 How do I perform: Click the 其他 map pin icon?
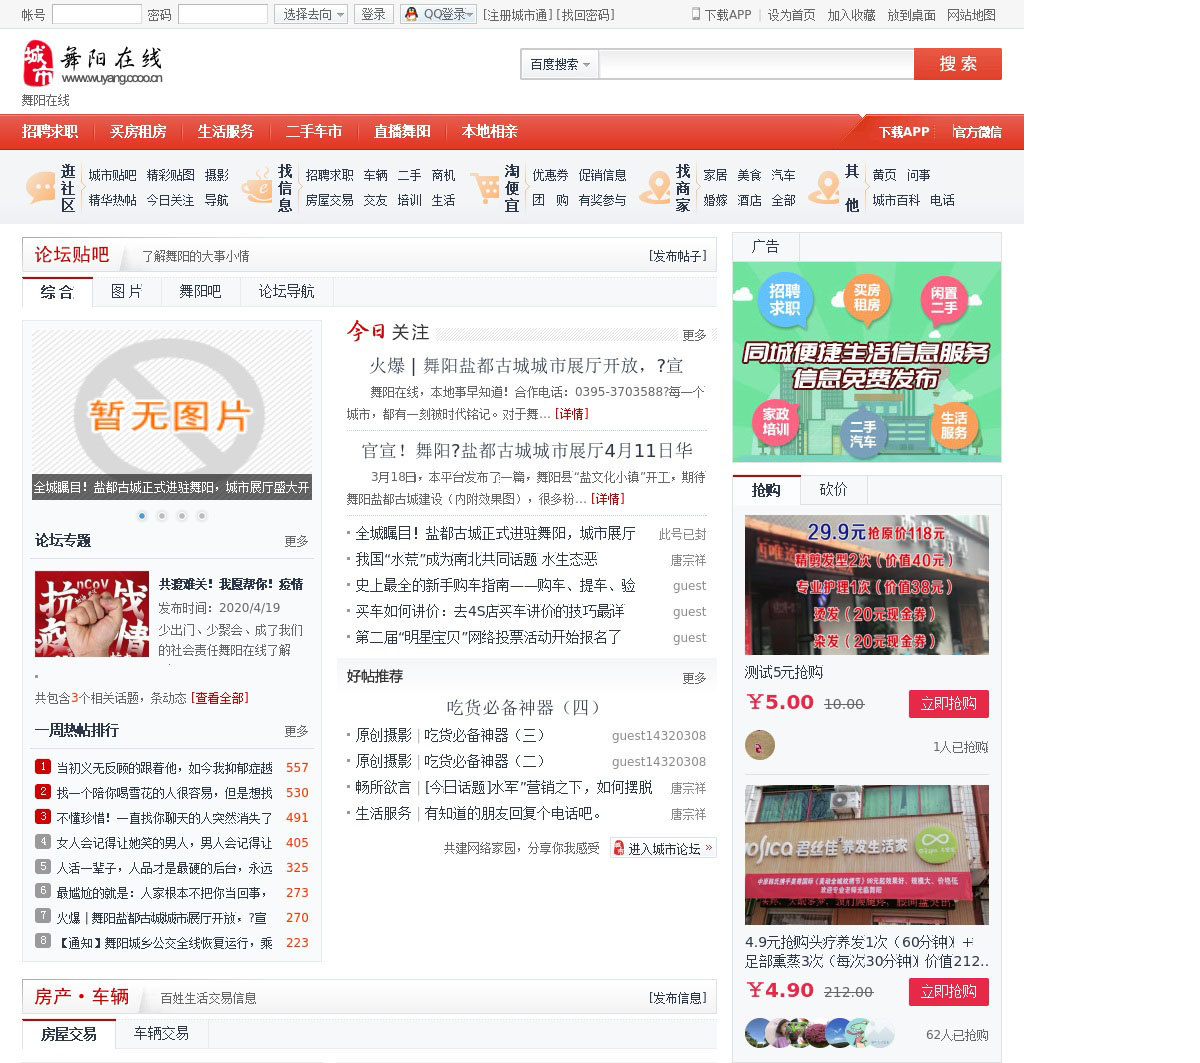[x=826, y=187]
